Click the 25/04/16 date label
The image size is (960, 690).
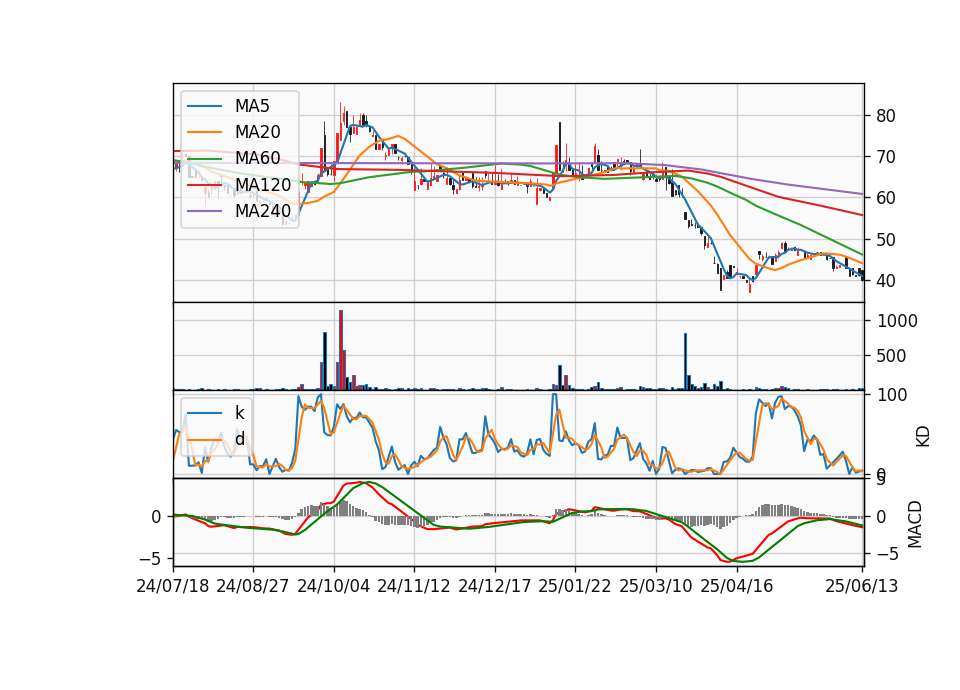(x=737, y=586)
